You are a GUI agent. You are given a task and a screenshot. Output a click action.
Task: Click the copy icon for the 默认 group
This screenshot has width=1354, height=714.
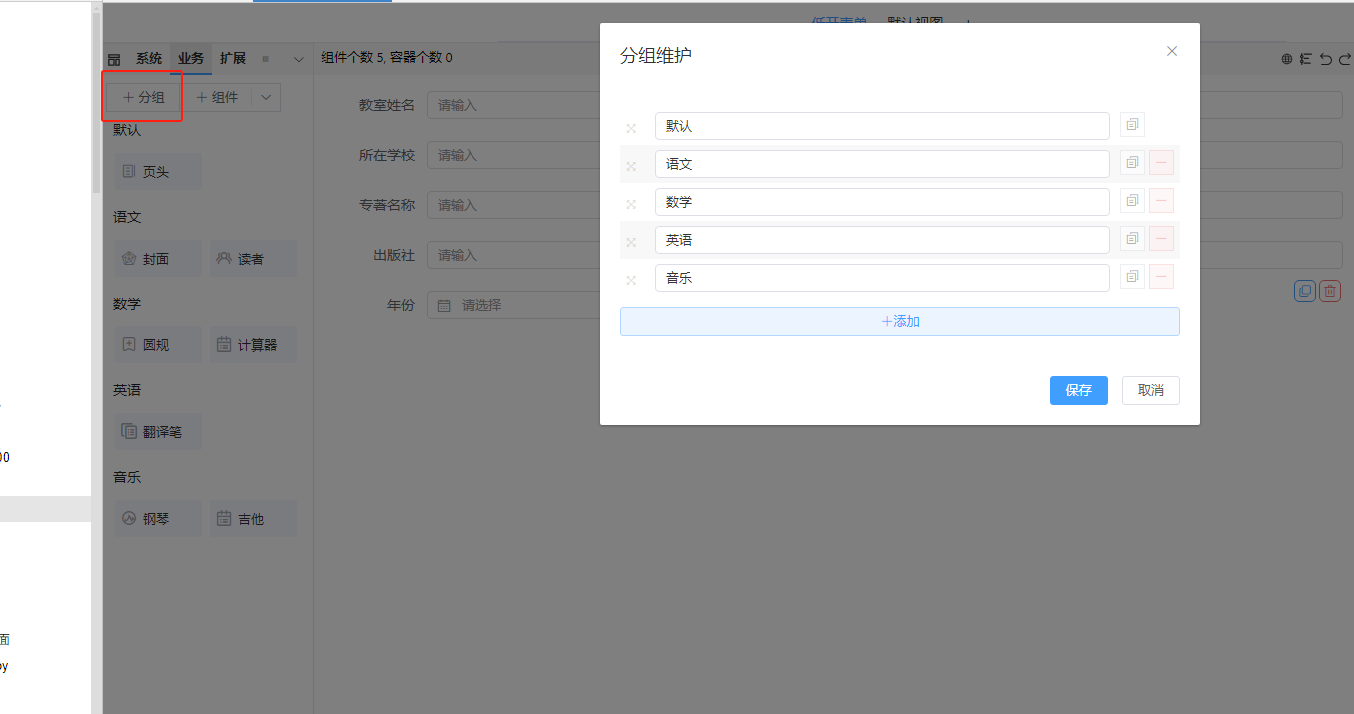[1132, 125]
